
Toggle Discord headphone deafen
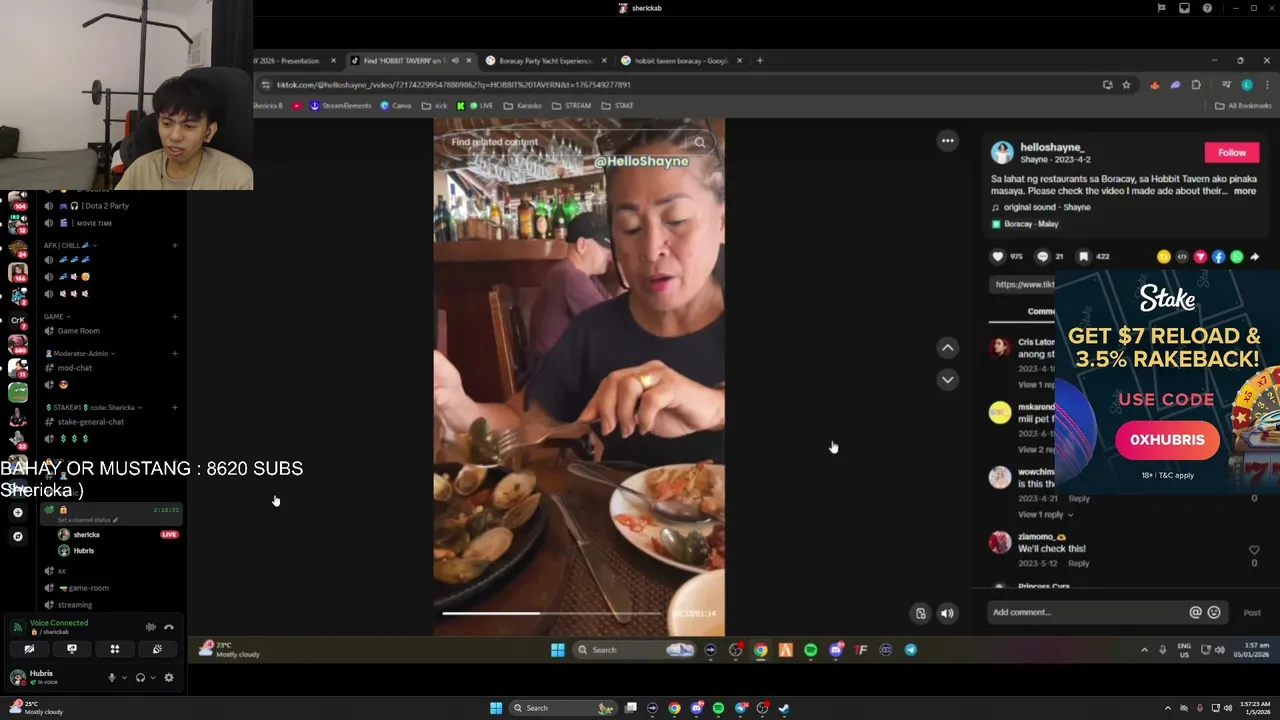[140, 677]
